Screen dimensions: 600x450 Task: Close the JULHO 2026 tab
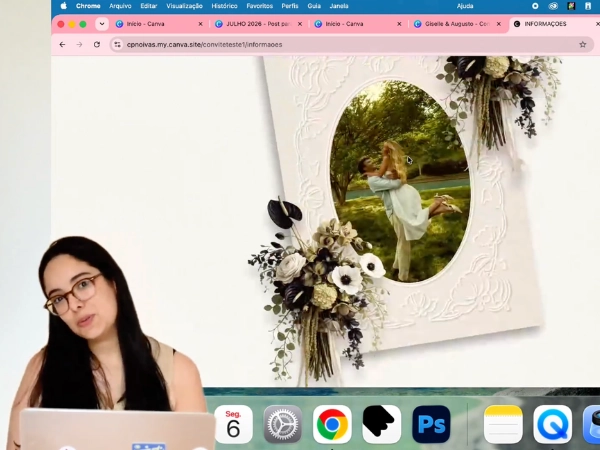[x=300, y=24]
